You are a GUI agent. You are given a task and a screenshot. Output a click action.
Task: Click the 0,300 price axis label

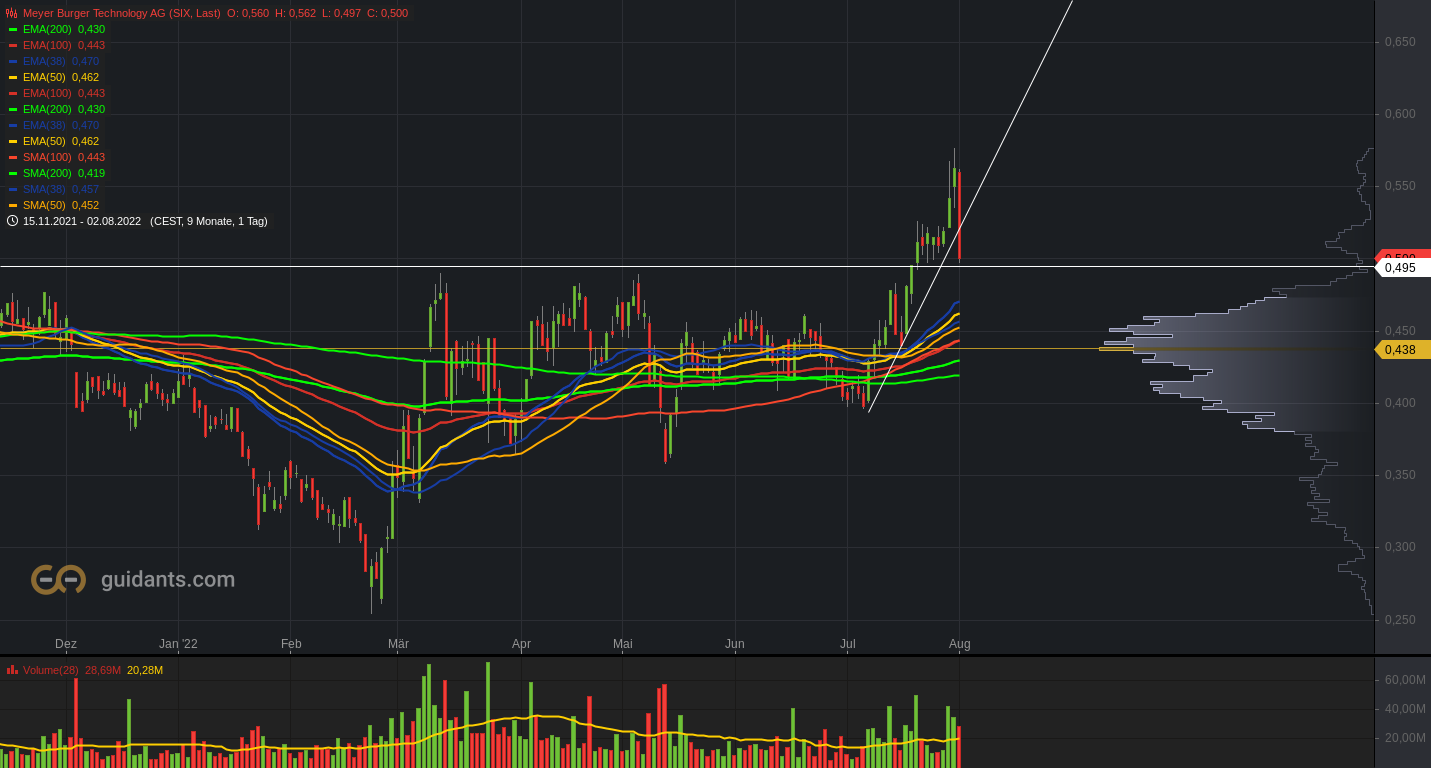[1400, 547]
